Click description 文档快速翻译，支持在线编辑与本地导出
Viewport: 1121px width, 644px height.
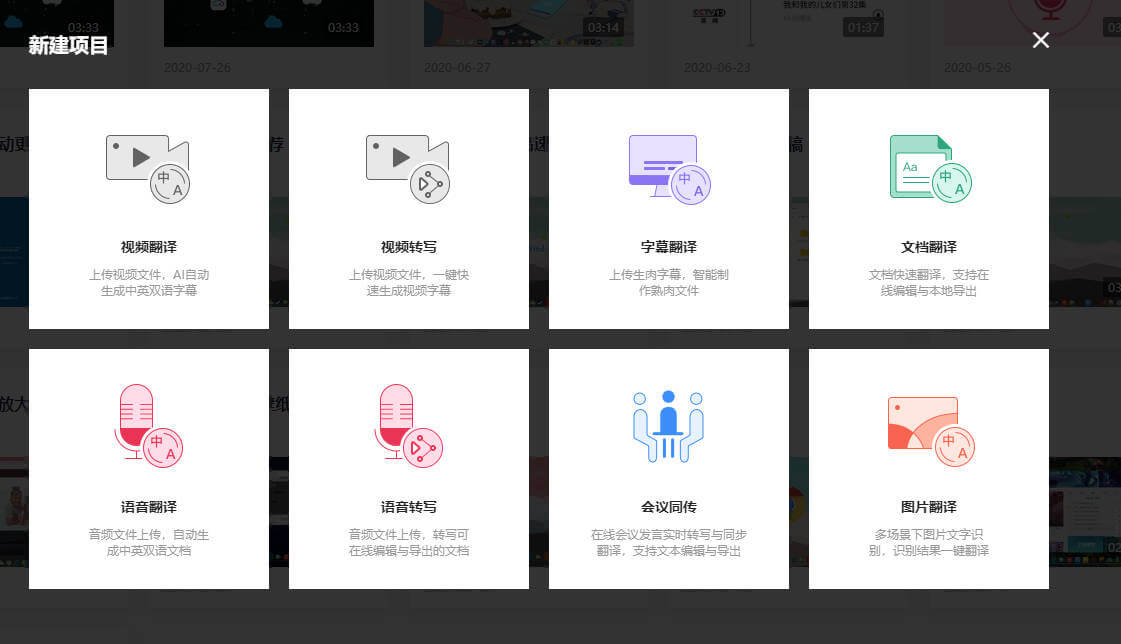(929, 282)
